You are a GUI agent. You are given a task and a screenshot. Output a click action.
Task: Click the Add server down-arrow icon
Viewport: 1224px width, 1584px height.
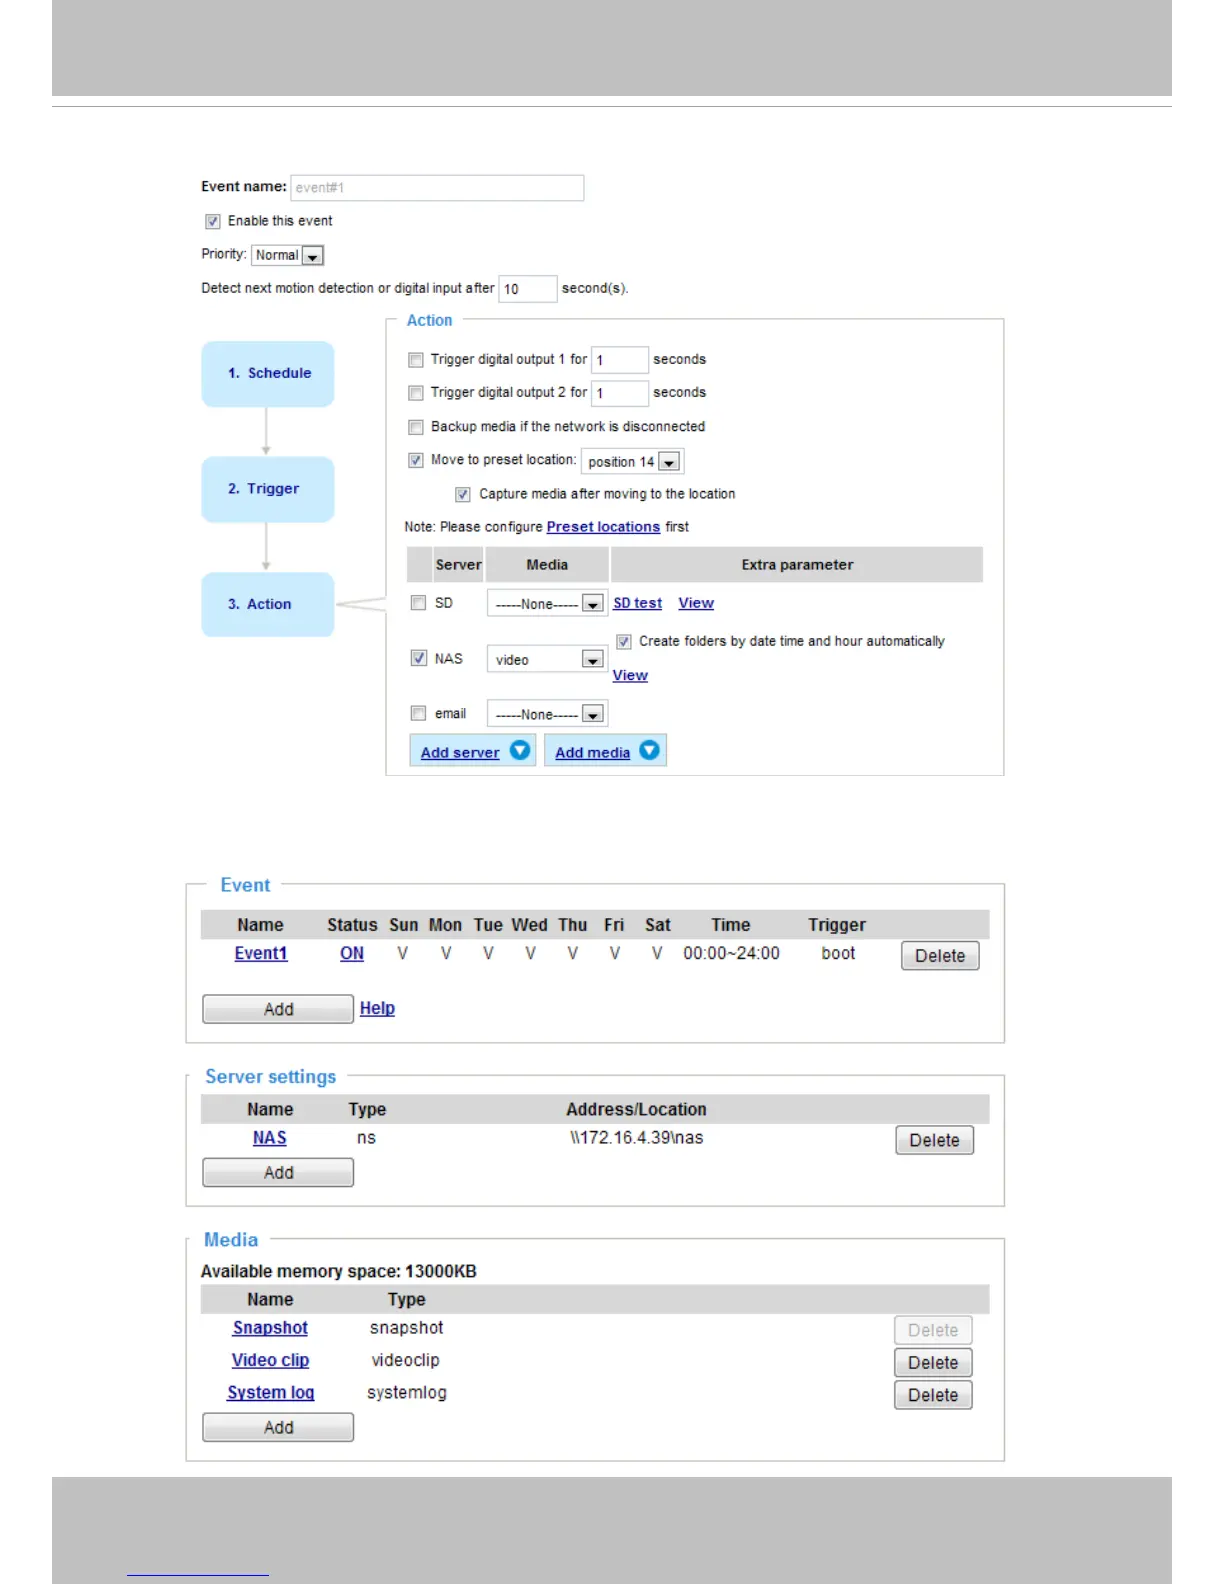pyautogui.click(x=520, y=750)
